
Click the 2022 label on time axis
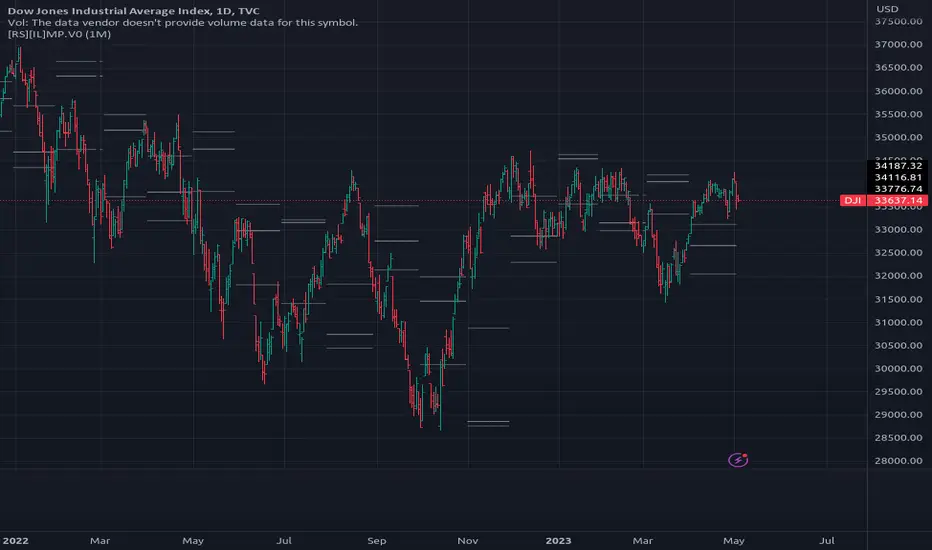(15, 540)
